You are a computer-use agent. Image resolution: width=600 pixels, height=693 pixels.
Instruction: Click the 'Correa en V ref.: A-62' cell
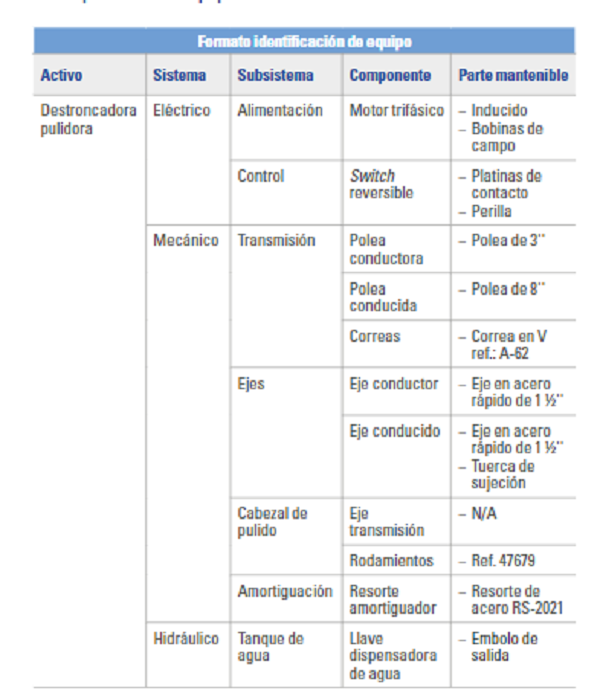tap(510, 345)
